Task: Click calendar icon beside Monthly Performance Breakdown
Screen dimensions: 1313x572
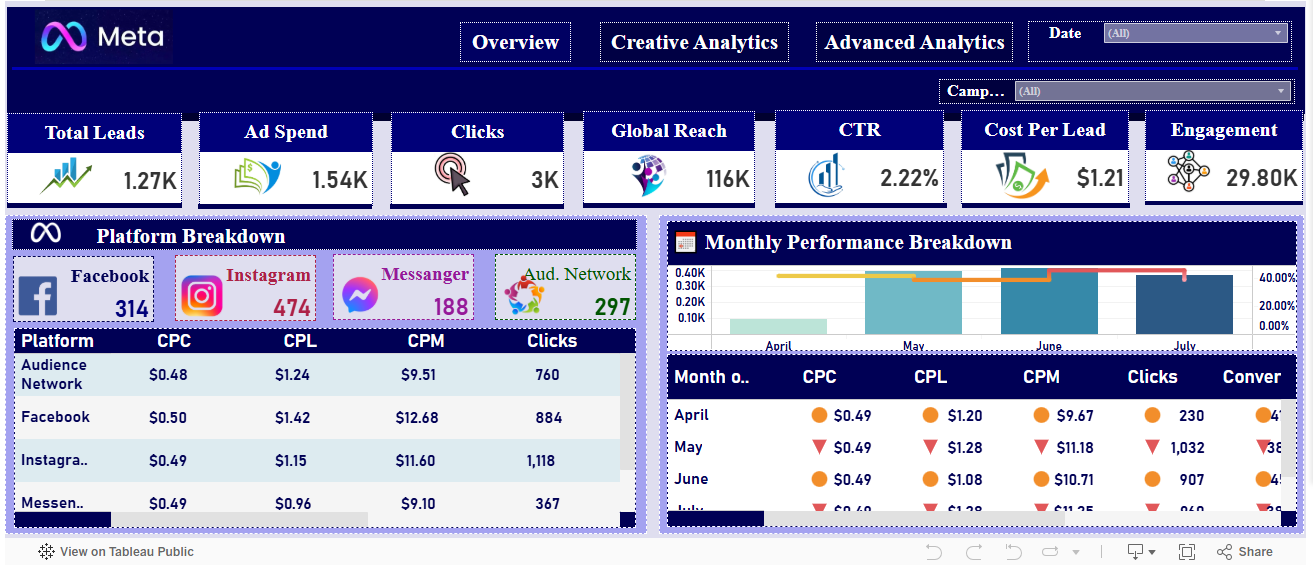Action: 685,242
